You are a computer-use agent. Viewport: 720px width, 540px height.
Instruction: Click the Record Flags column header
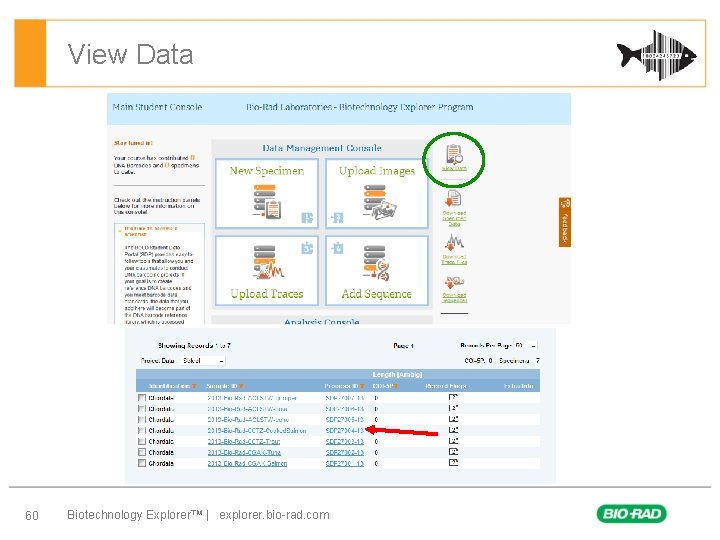click(x=446, y=386)
